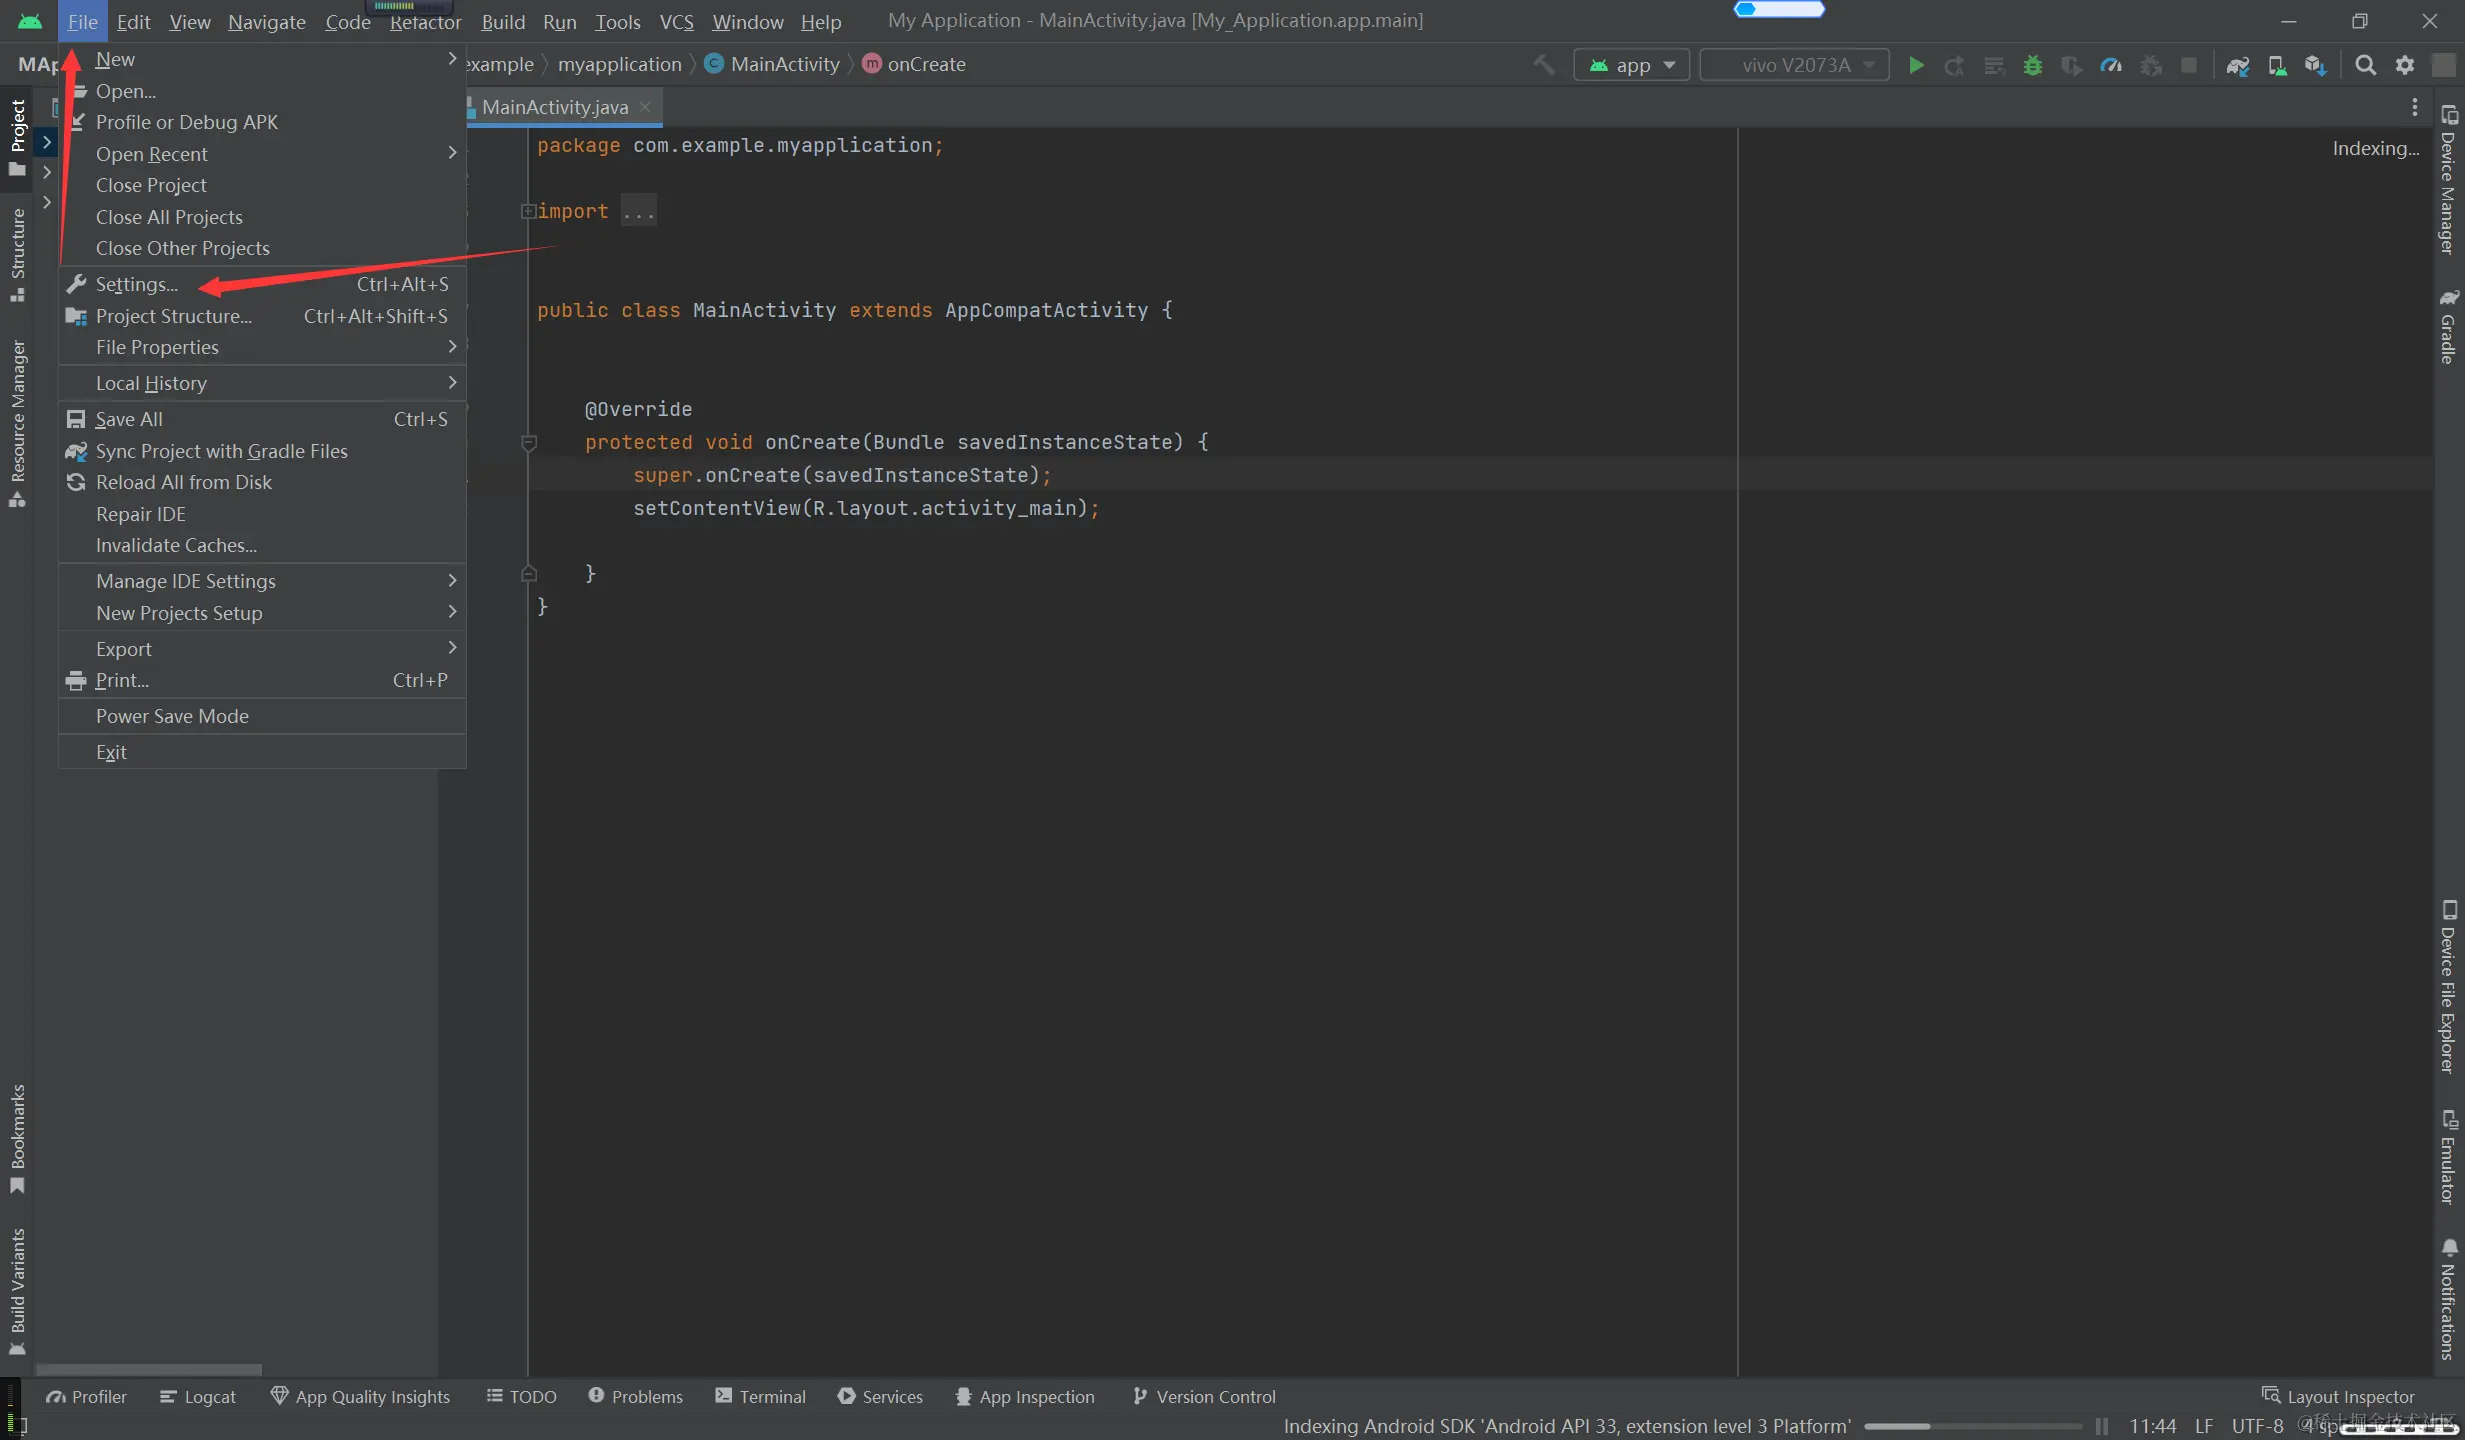Run the app with the green play icon
2465x1440 pixels.
1916,65
